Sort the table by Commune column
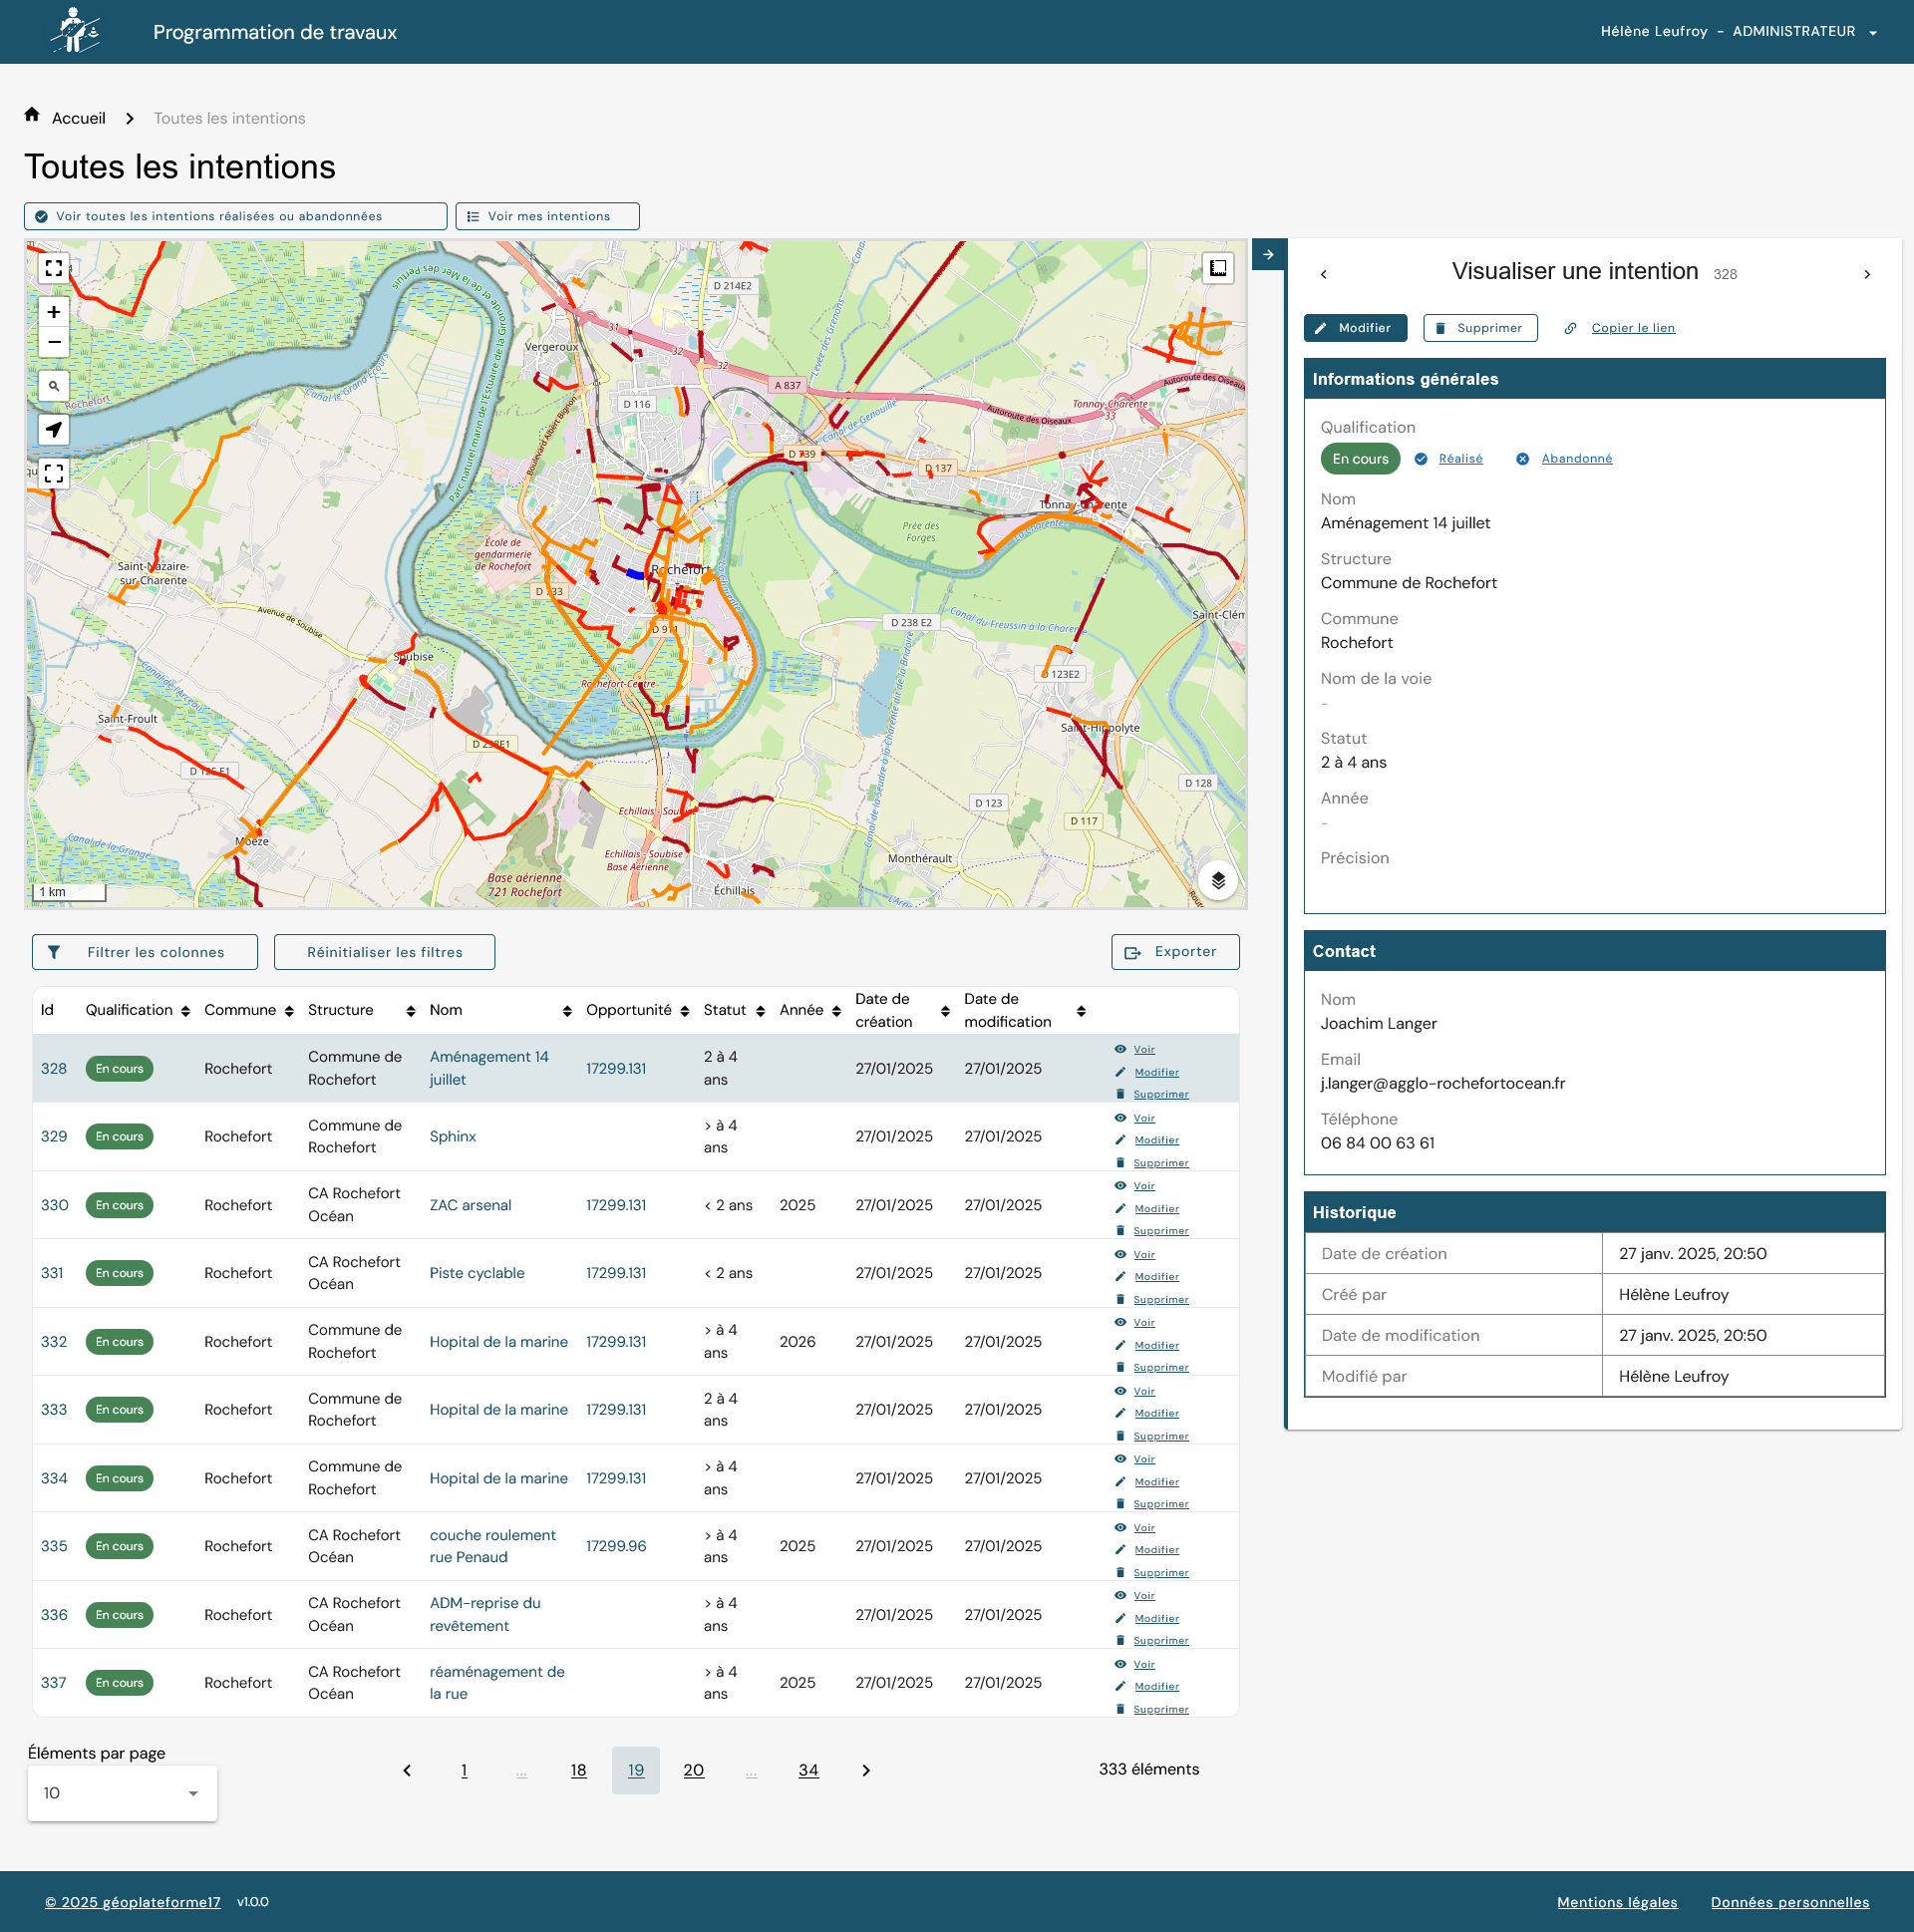 [x=289, y=1011]
